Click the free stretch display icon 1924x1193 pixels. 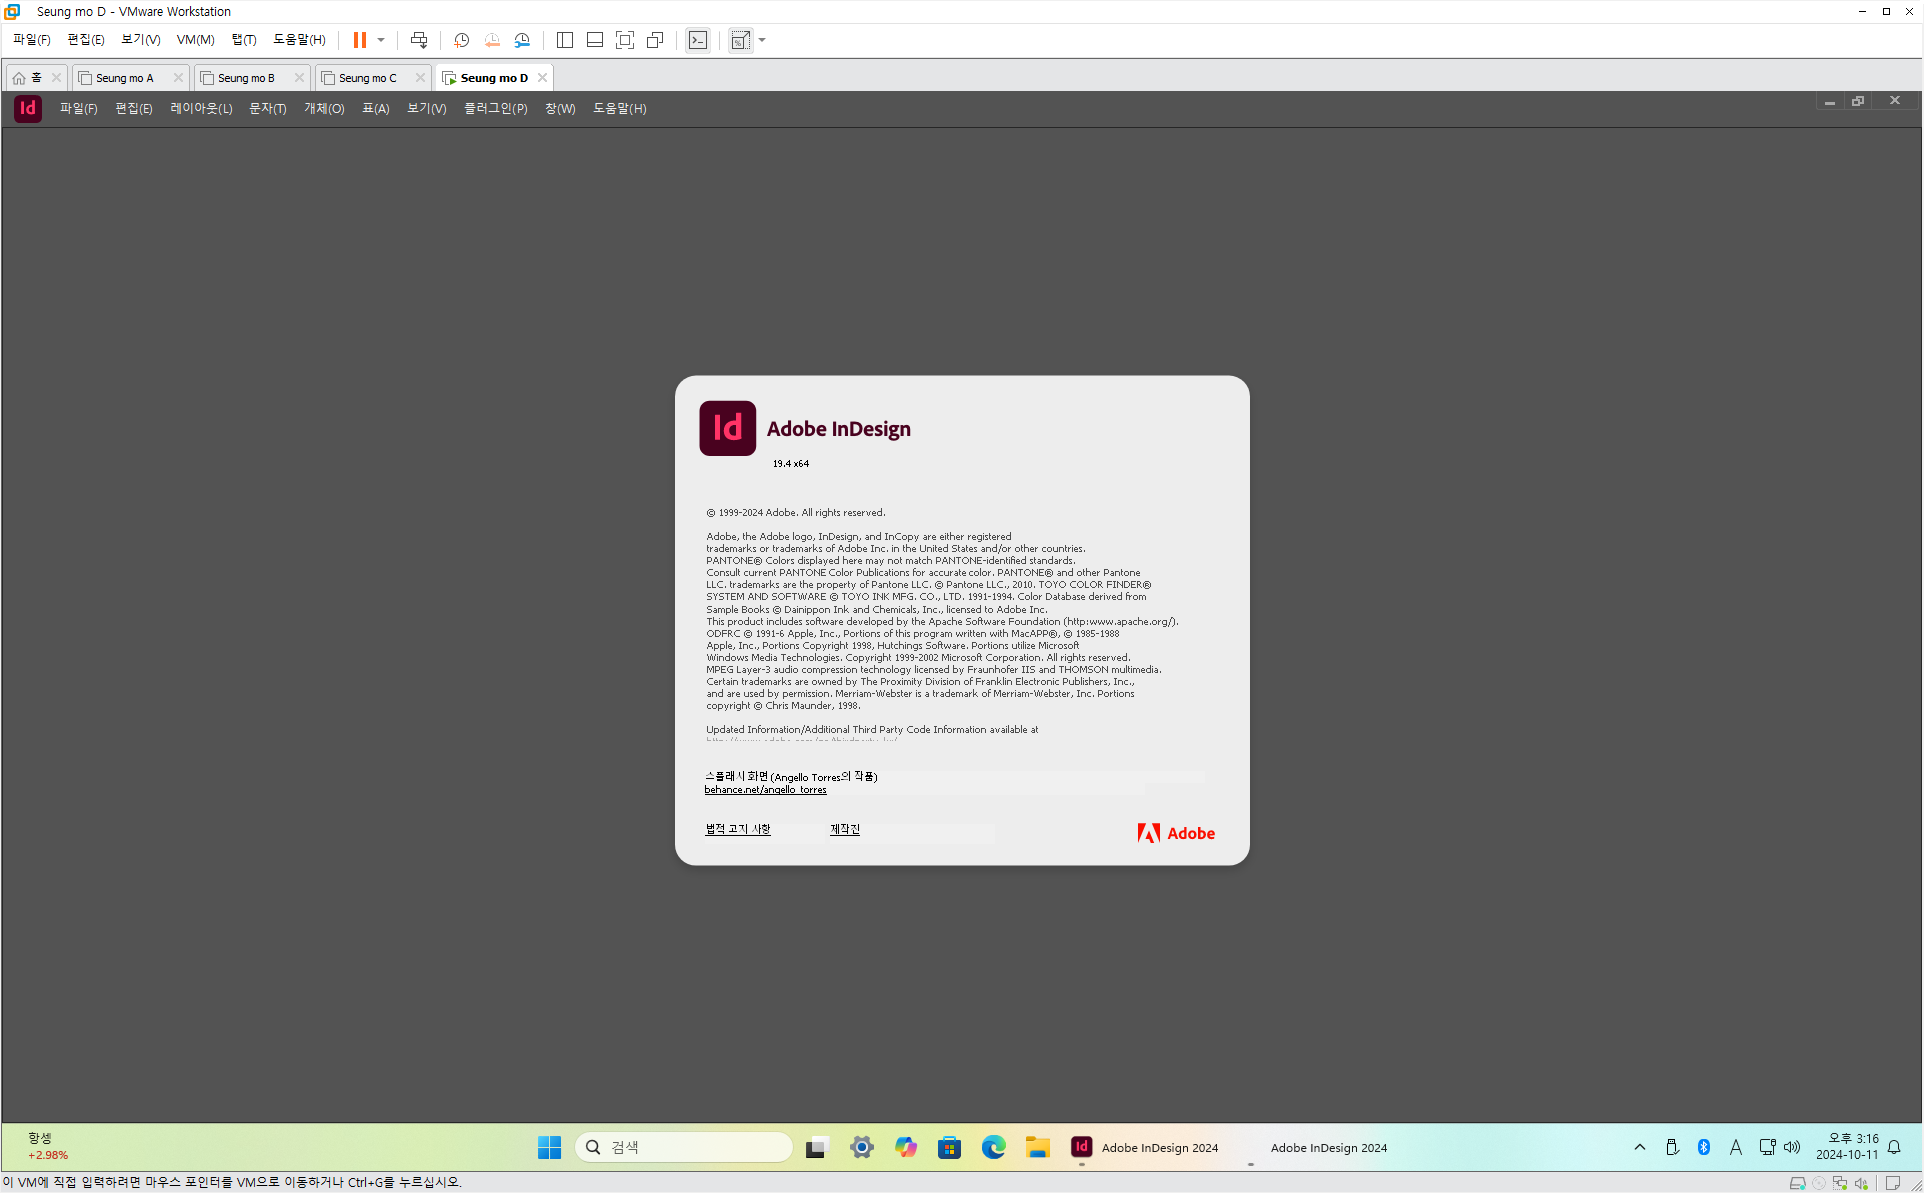point(740,40)
